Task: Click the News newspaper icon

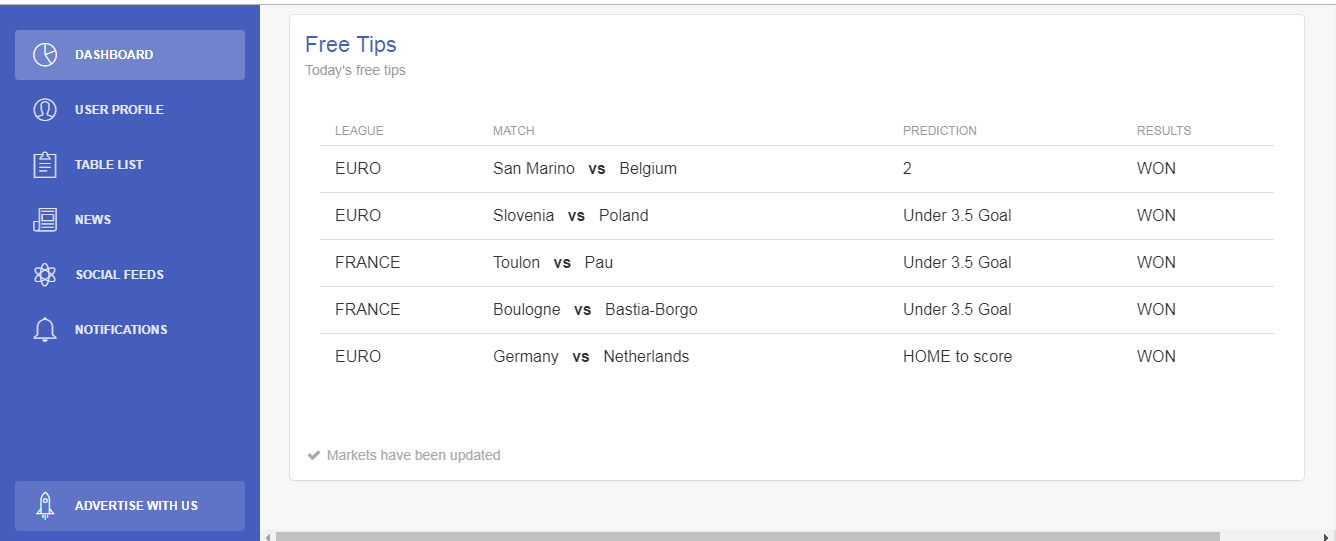Action: (45, 220)
